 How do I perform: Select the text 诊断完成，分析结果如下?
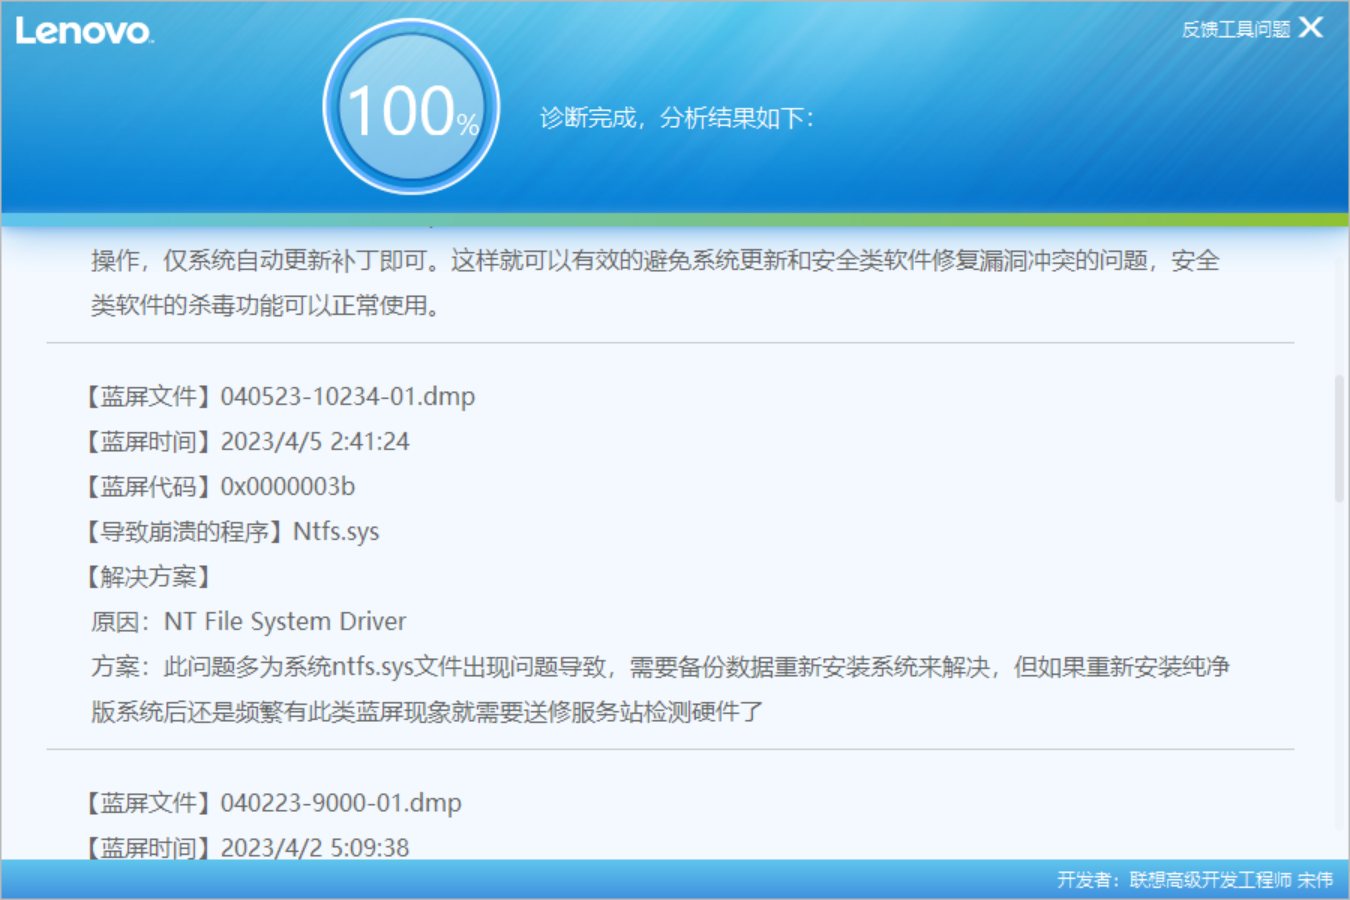(x=677, y=118)
